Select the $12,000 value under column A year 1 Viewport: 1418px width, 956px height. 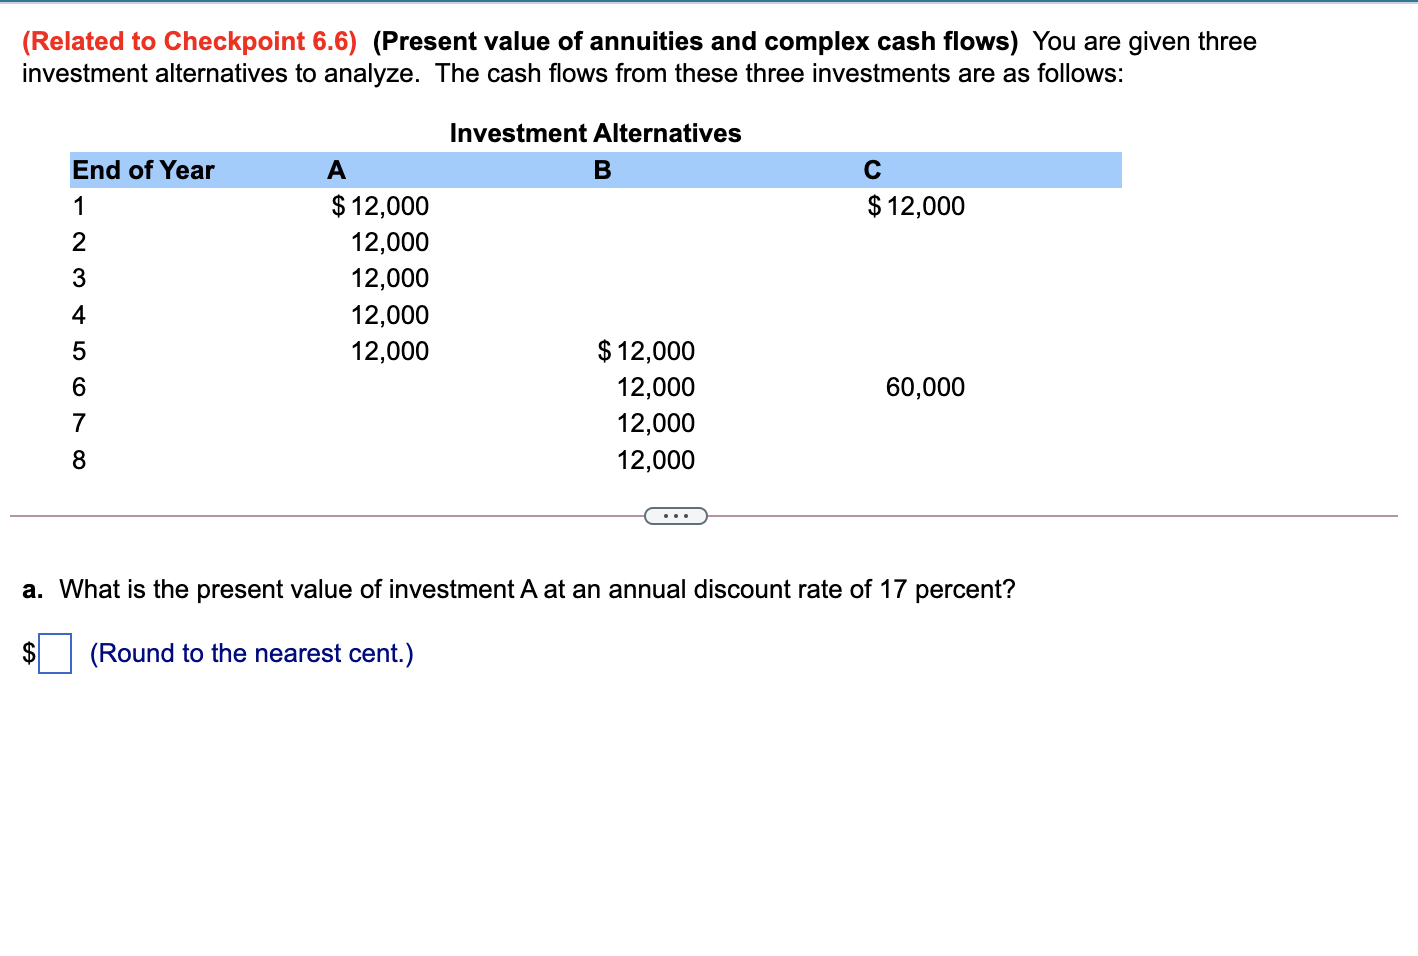379,206
